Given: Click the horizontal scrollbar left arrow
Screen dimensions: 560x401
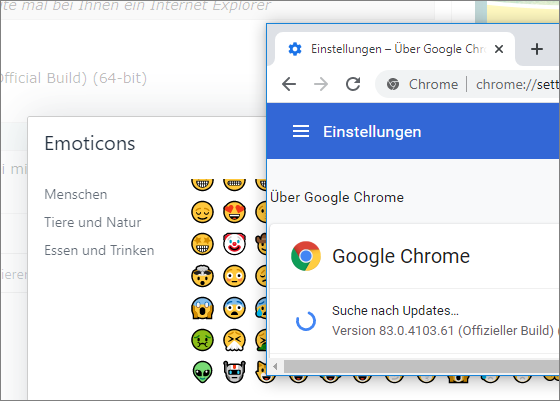Looking at the screenshot, I should tap(275, 366).
